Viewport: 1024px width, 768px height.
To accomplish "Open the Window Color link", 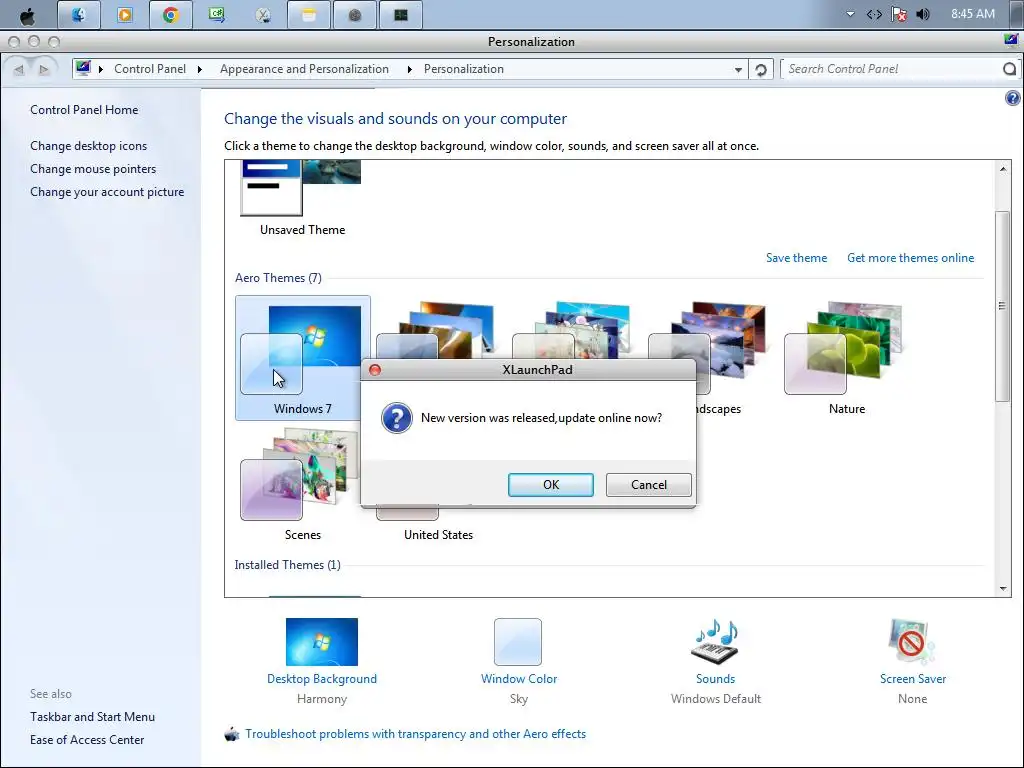I will point(519,679).
